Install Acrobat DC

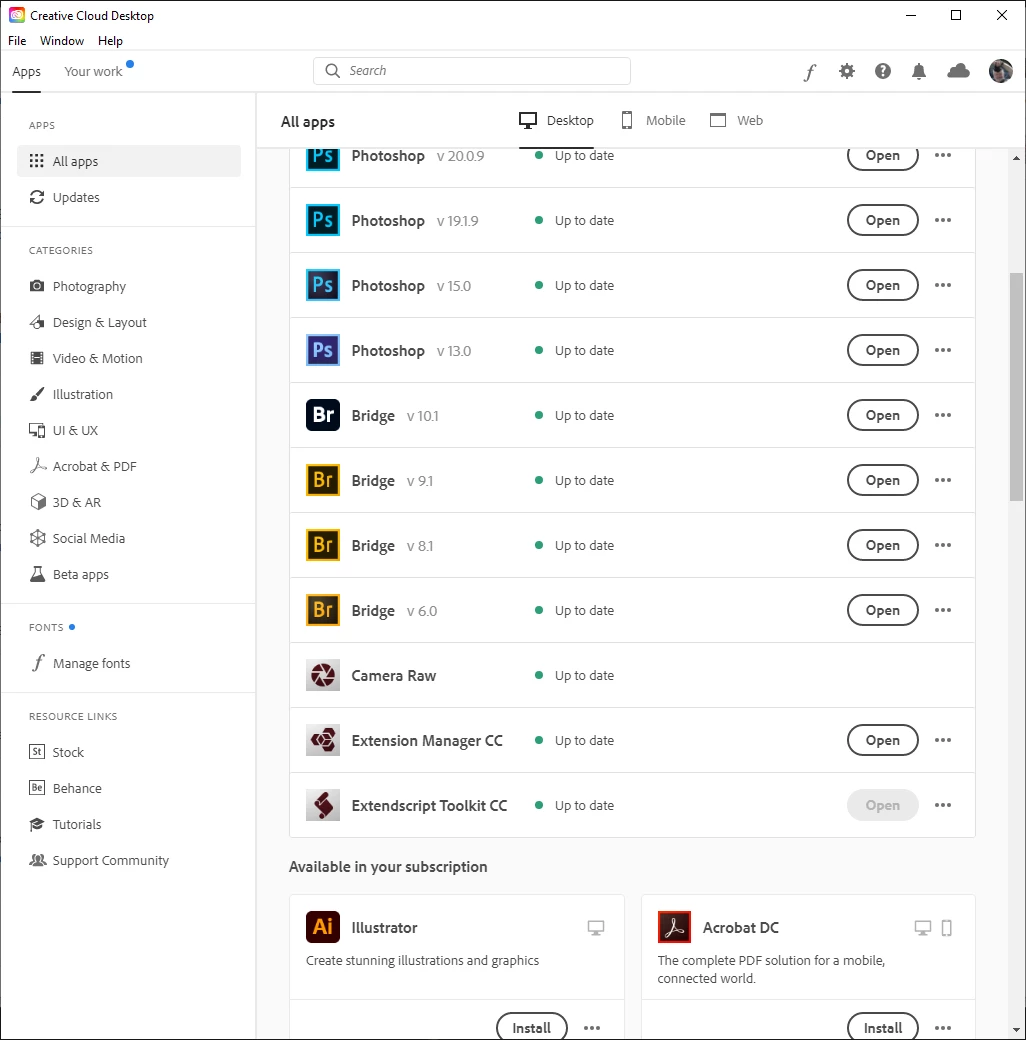[883, 1027]
